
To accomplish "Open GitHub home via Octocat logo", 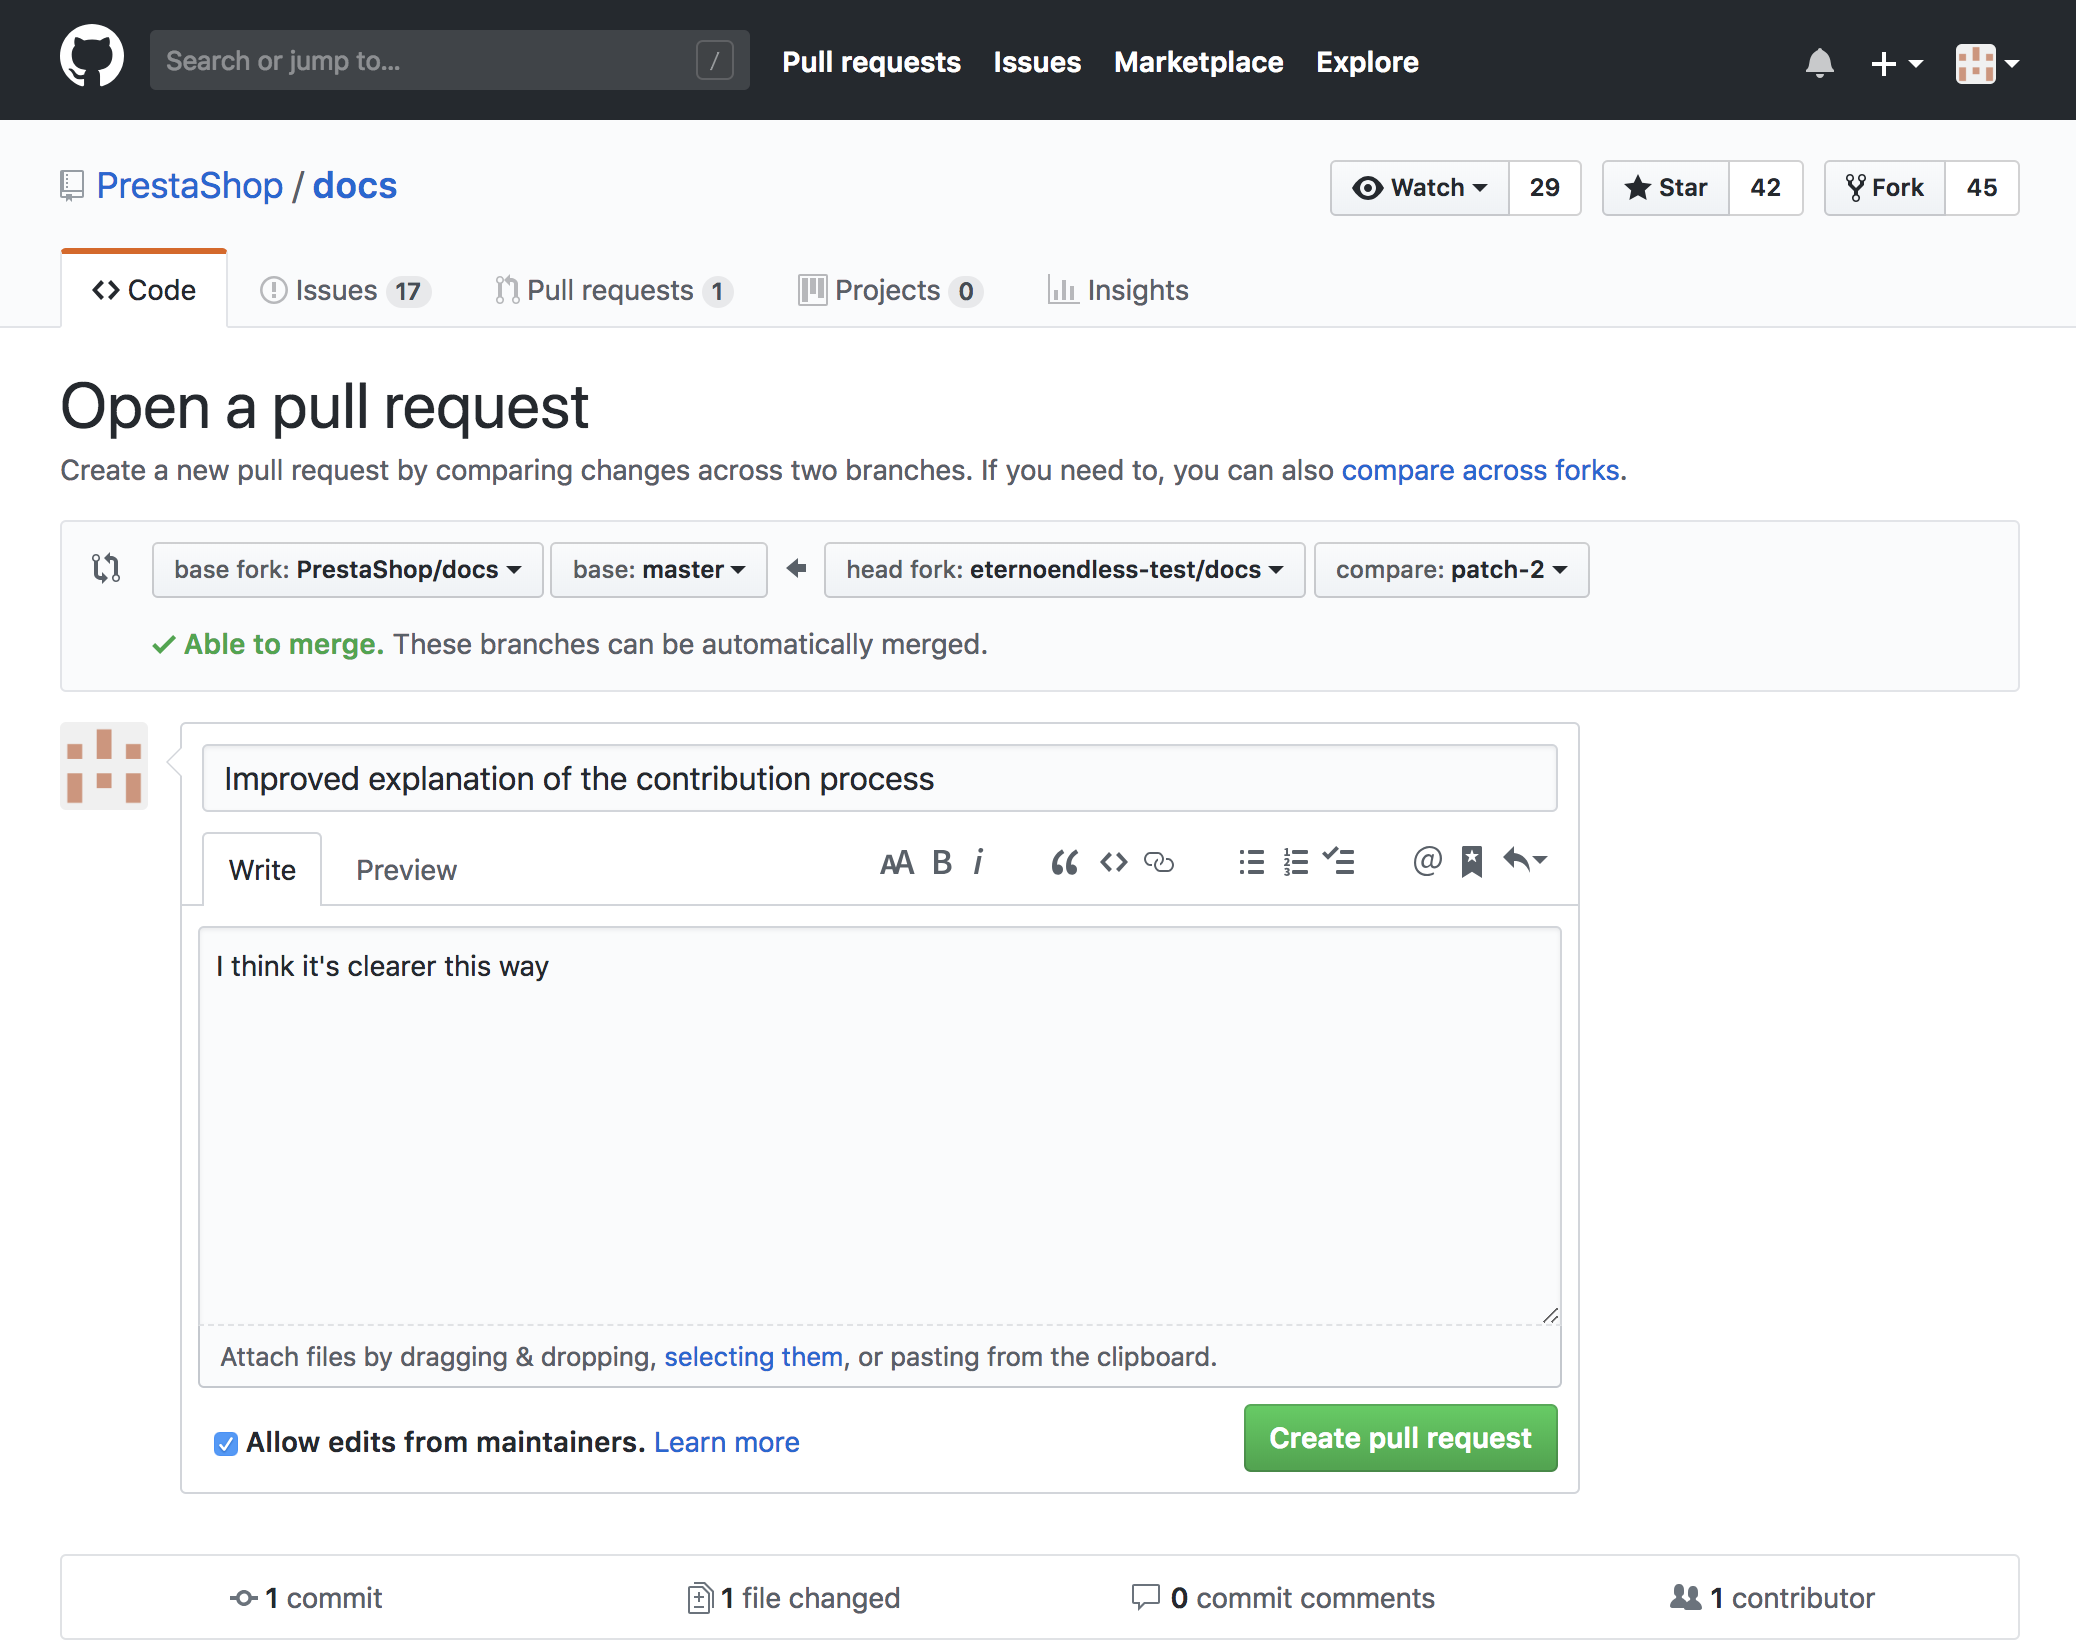I will coord(92,58).
